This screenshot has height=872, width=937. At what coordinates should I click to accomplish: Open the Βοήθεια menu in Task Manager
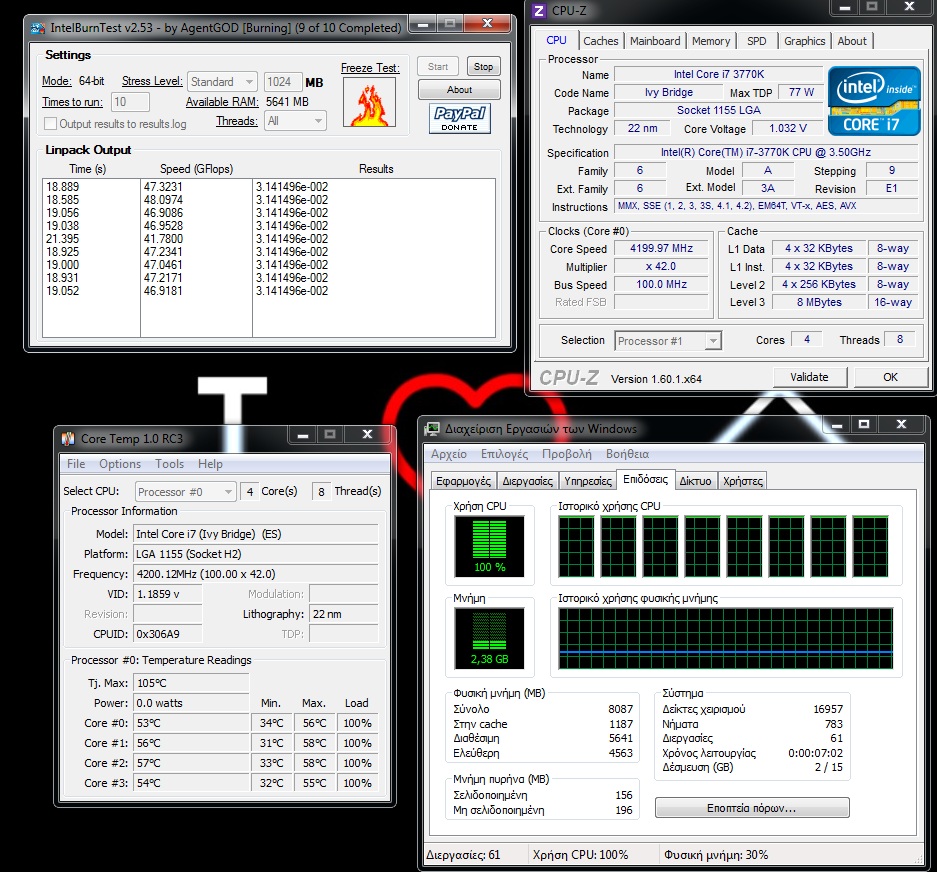(627, 454)
